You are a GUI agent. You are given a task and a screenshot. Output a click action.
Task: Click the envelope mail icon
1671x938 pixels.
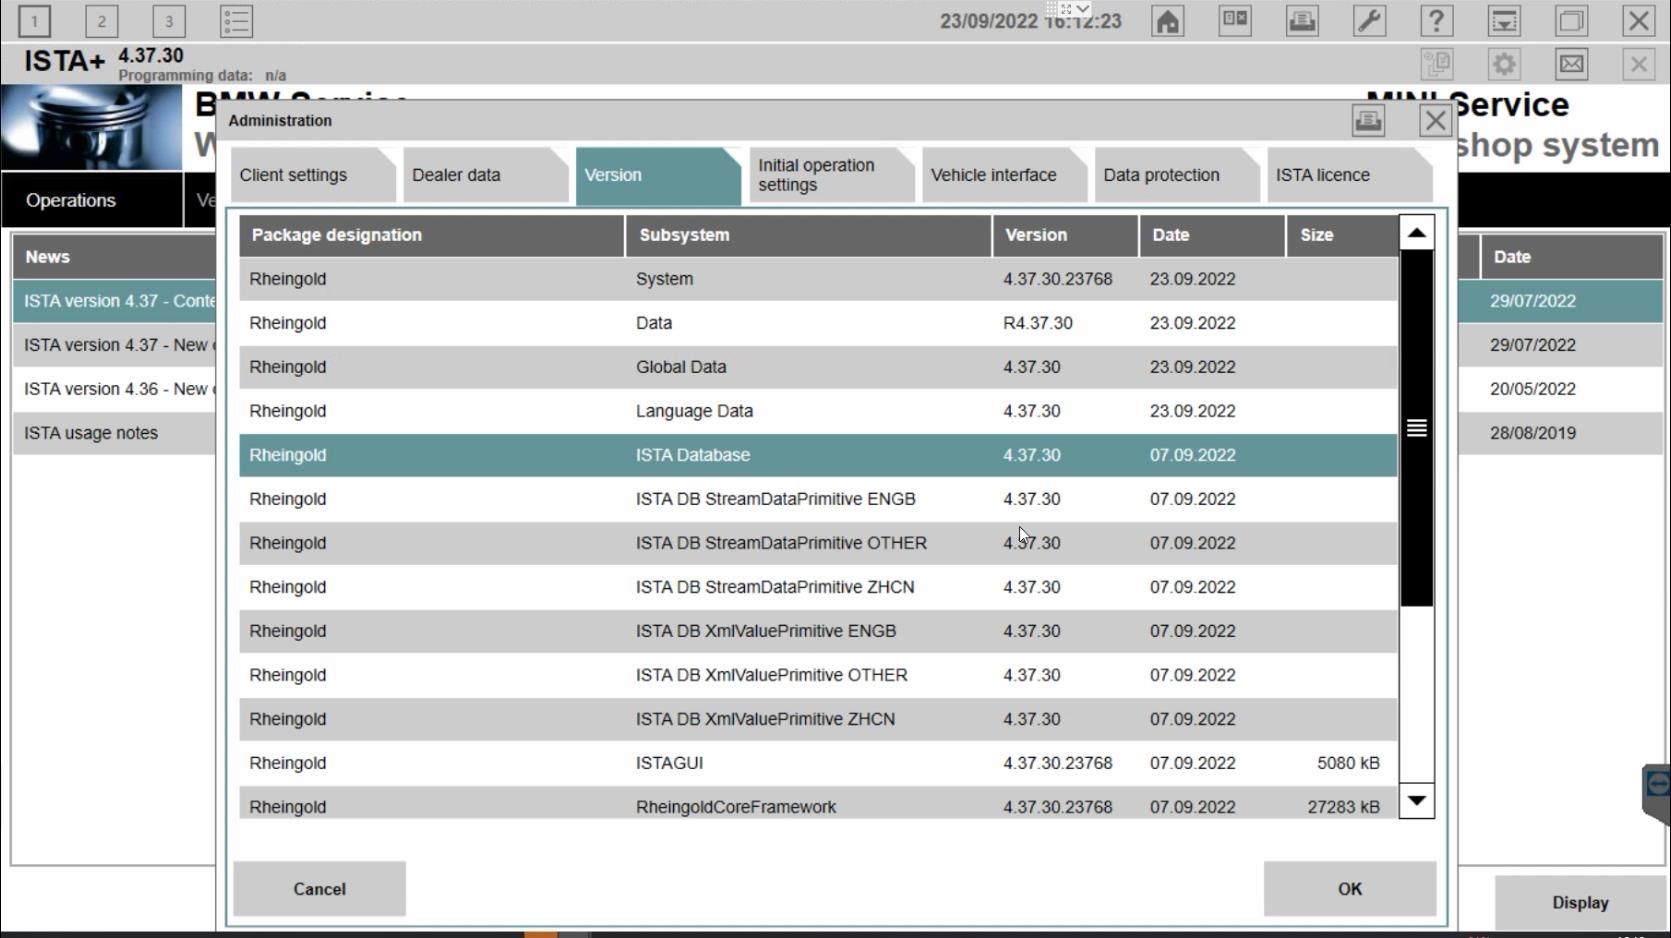tap(1571, 65)
